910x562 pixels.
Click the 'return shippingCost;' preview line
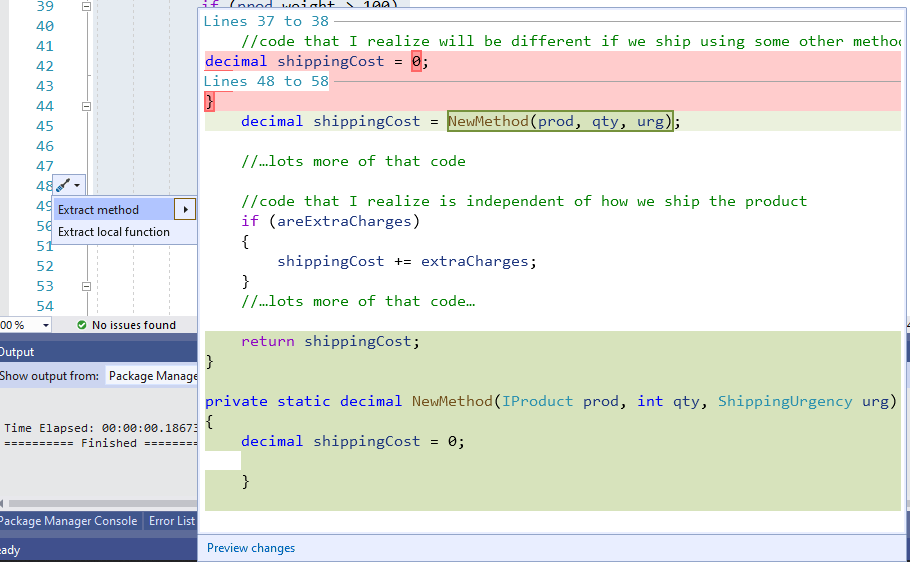tap(330, 341)
